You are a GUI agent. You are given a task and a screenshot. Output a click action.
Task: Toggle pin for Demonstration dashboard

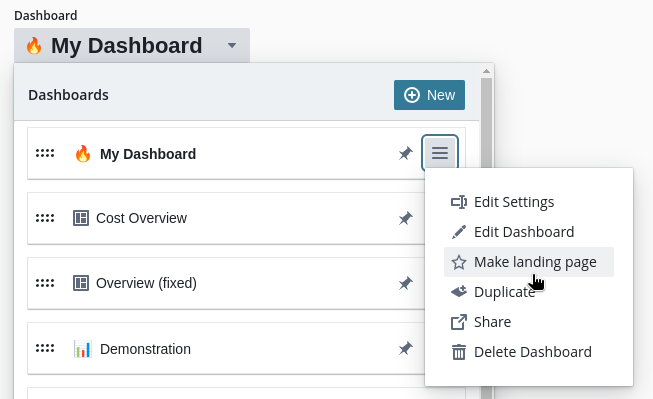pyautogui.click(x=405, y=348)
